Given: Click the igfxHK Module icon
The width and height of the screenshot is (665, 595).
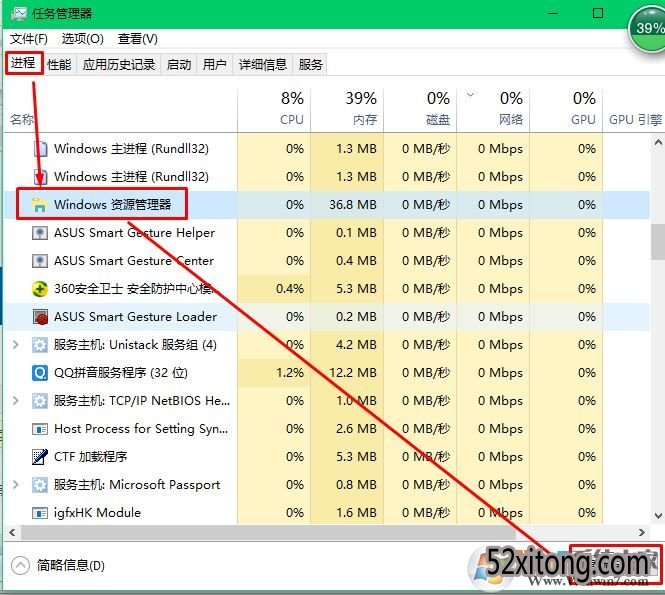Looking at the screenshot, I should tap(40, 513).
